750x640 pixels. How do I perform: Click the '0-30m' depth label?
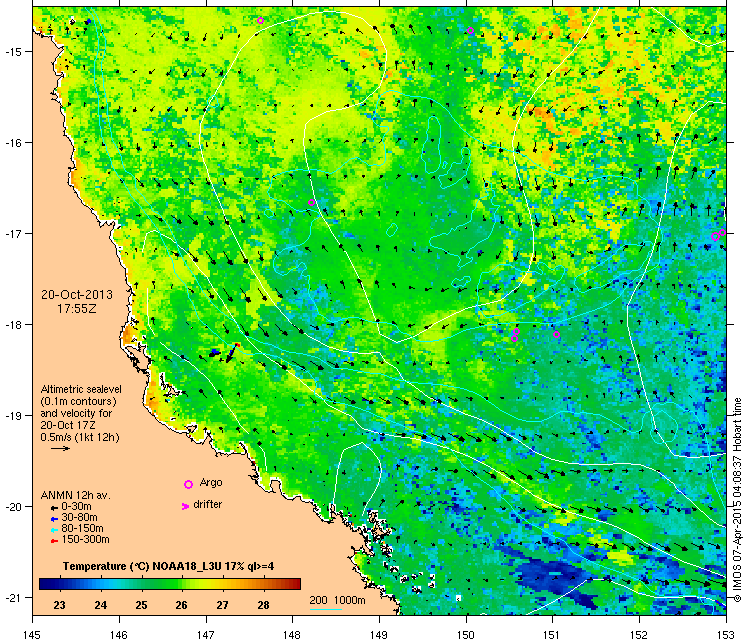point(77,507)
